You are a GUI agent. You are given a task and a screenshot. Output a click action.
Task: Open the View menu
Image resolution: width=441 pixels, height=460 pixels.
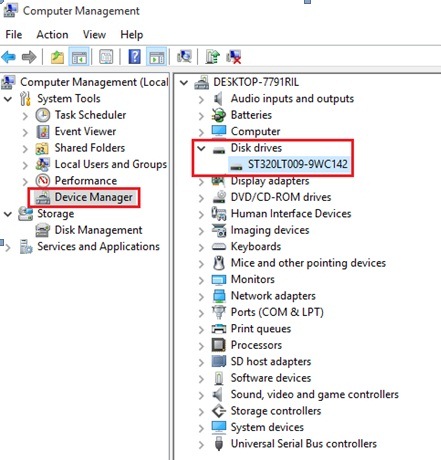94,35
